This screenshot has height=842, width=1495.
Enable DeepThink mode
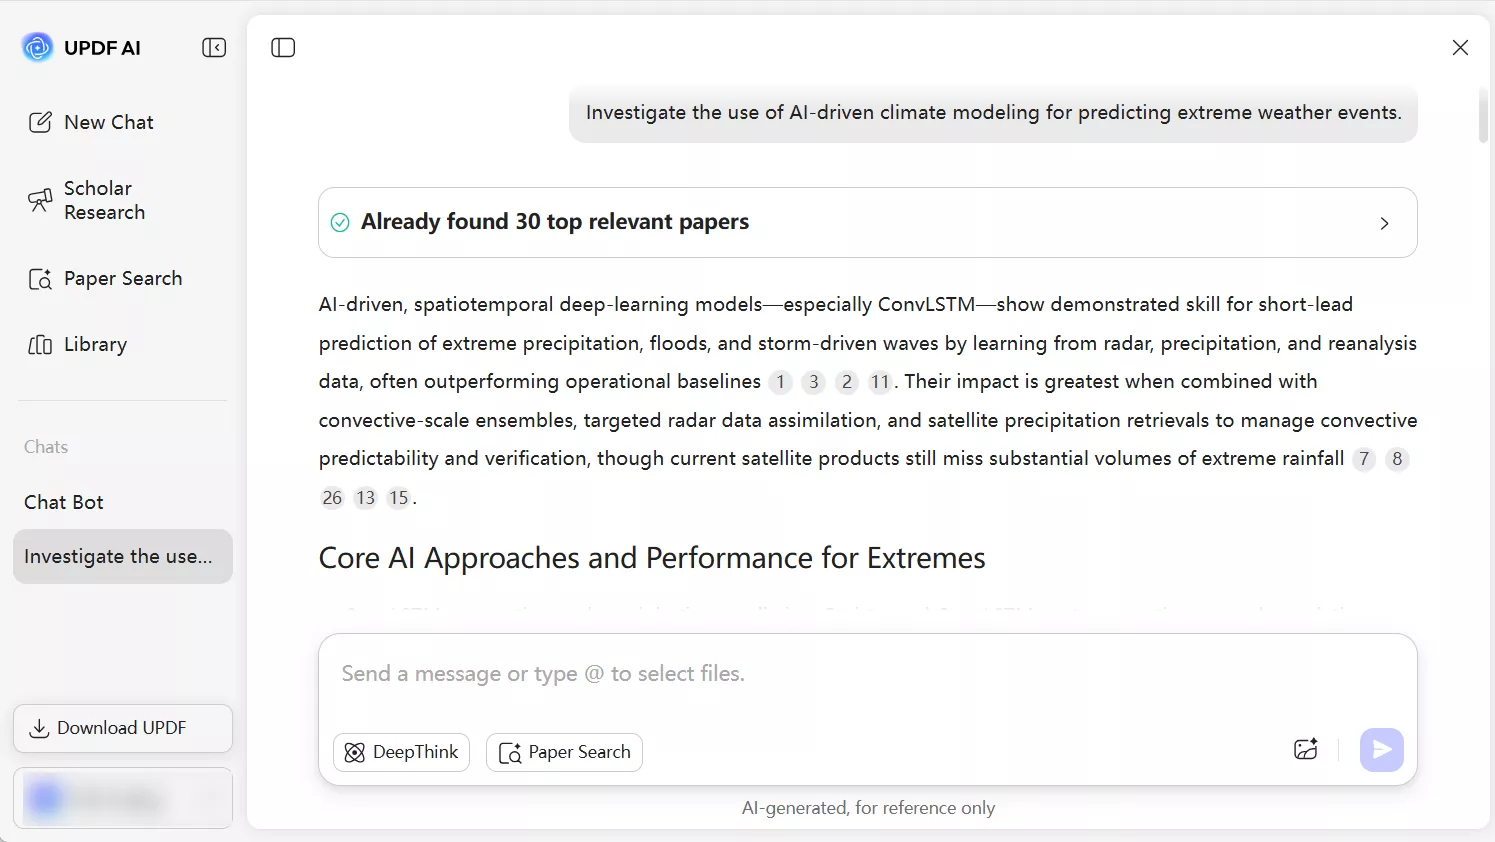[401, 752]
